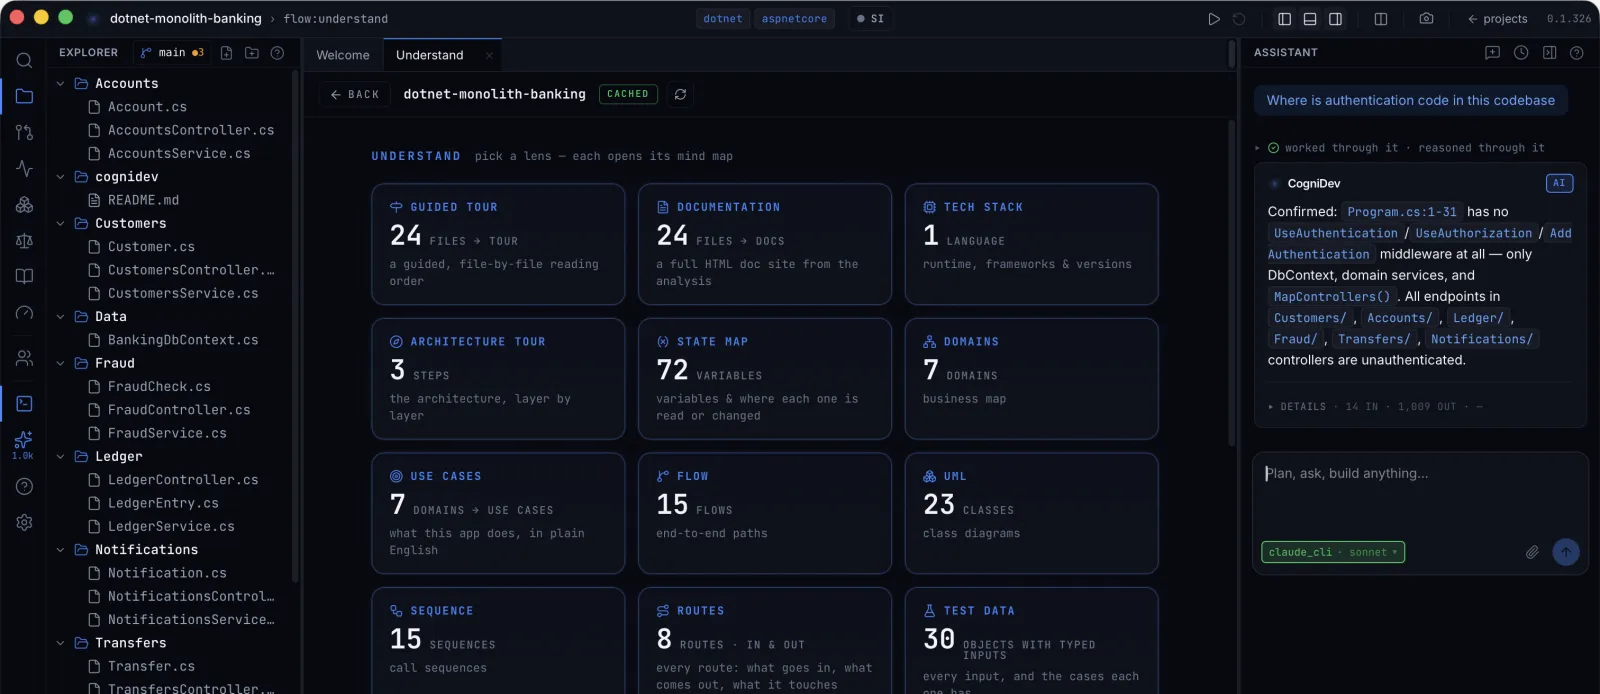
Task: Refresh the cached analysis
Action: pos(681,94)
